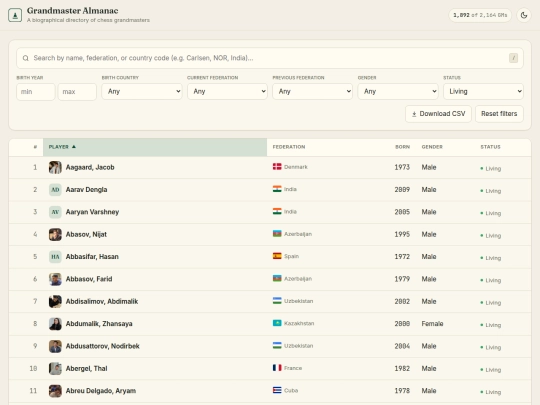Open the Current Federation dropdown
This screenshot has width=540, height=405.
(227, 92)
